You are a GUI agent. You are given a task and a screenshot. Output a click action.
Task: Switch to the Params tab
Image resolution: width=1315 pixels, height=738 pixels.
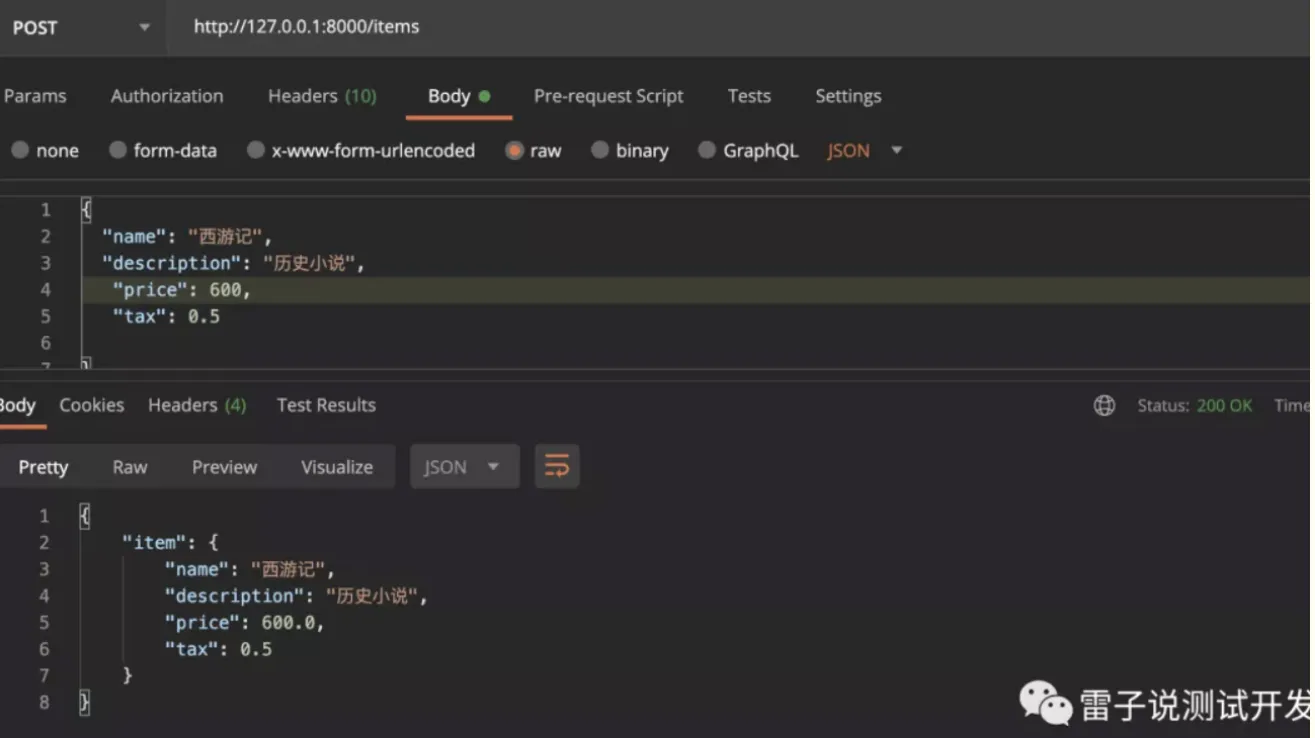[35, 96]
